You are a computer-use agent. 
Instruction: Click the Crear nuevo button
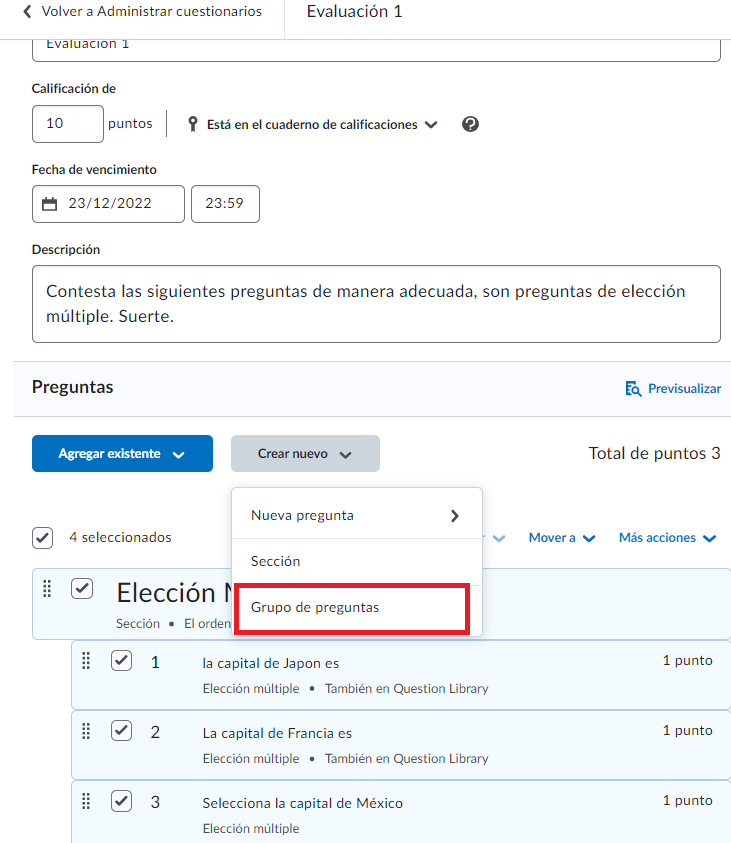pos(305,454)
